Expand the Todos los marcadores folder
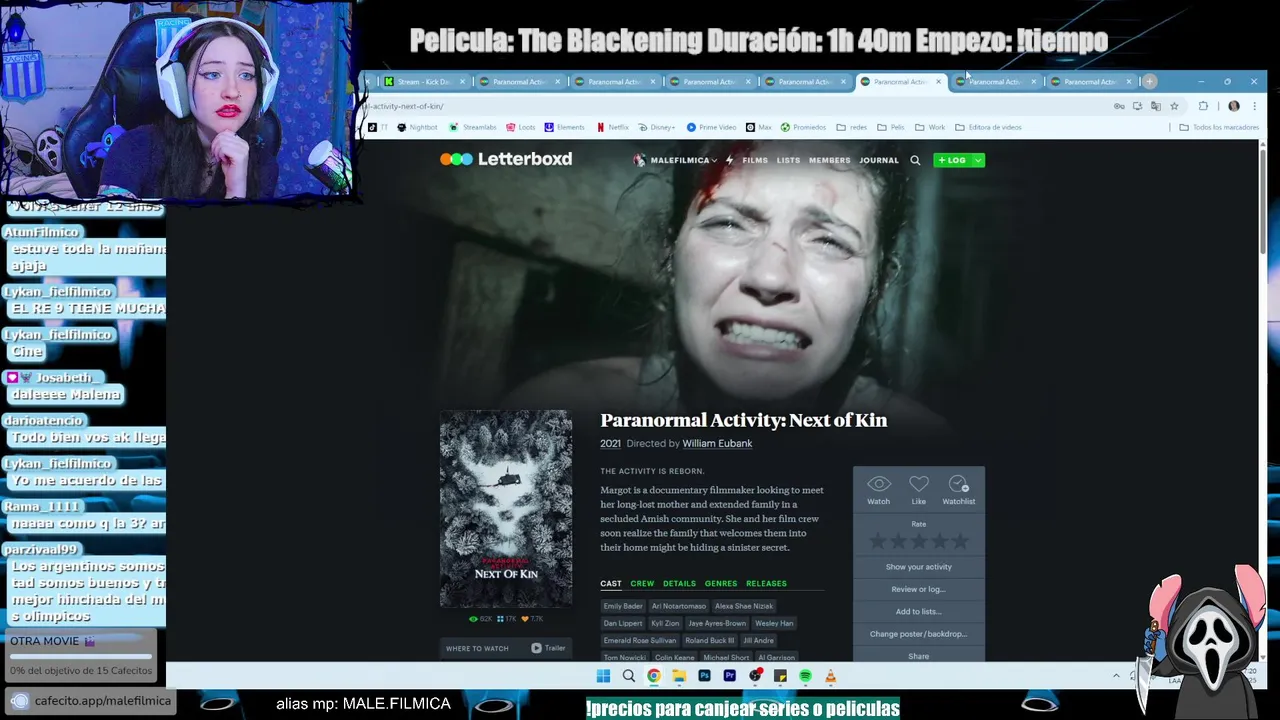Image resolution: width=1280 pixels, height=720 pixels. 1219,127
